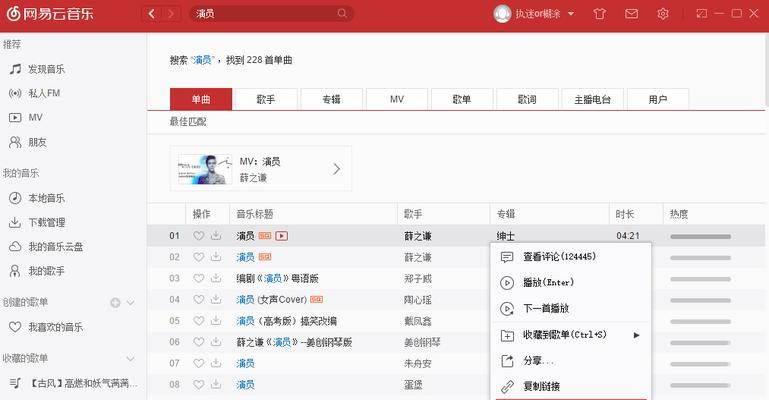769x400 pixels.
Task: Open artist 薛之谦 on song 01
Action: tap(418, 236)
